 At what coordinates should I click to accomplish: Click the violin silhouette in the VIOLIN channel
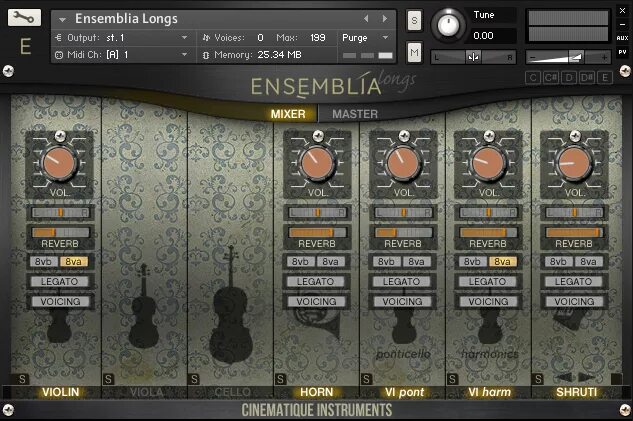[x=59, y=325]
